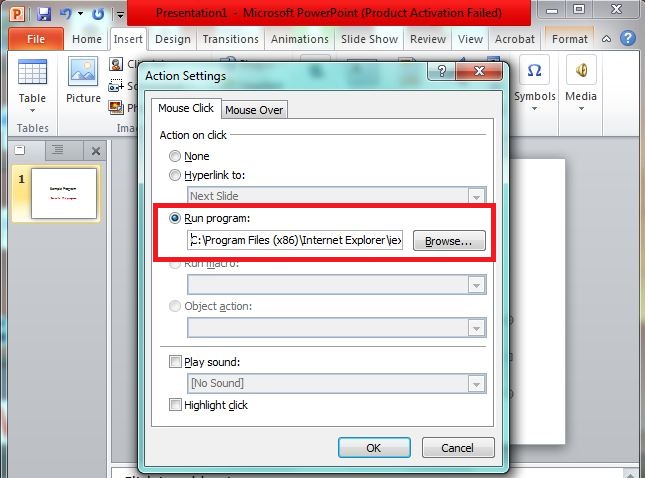Switch to the Slides thumbnail pane tab

20,150
